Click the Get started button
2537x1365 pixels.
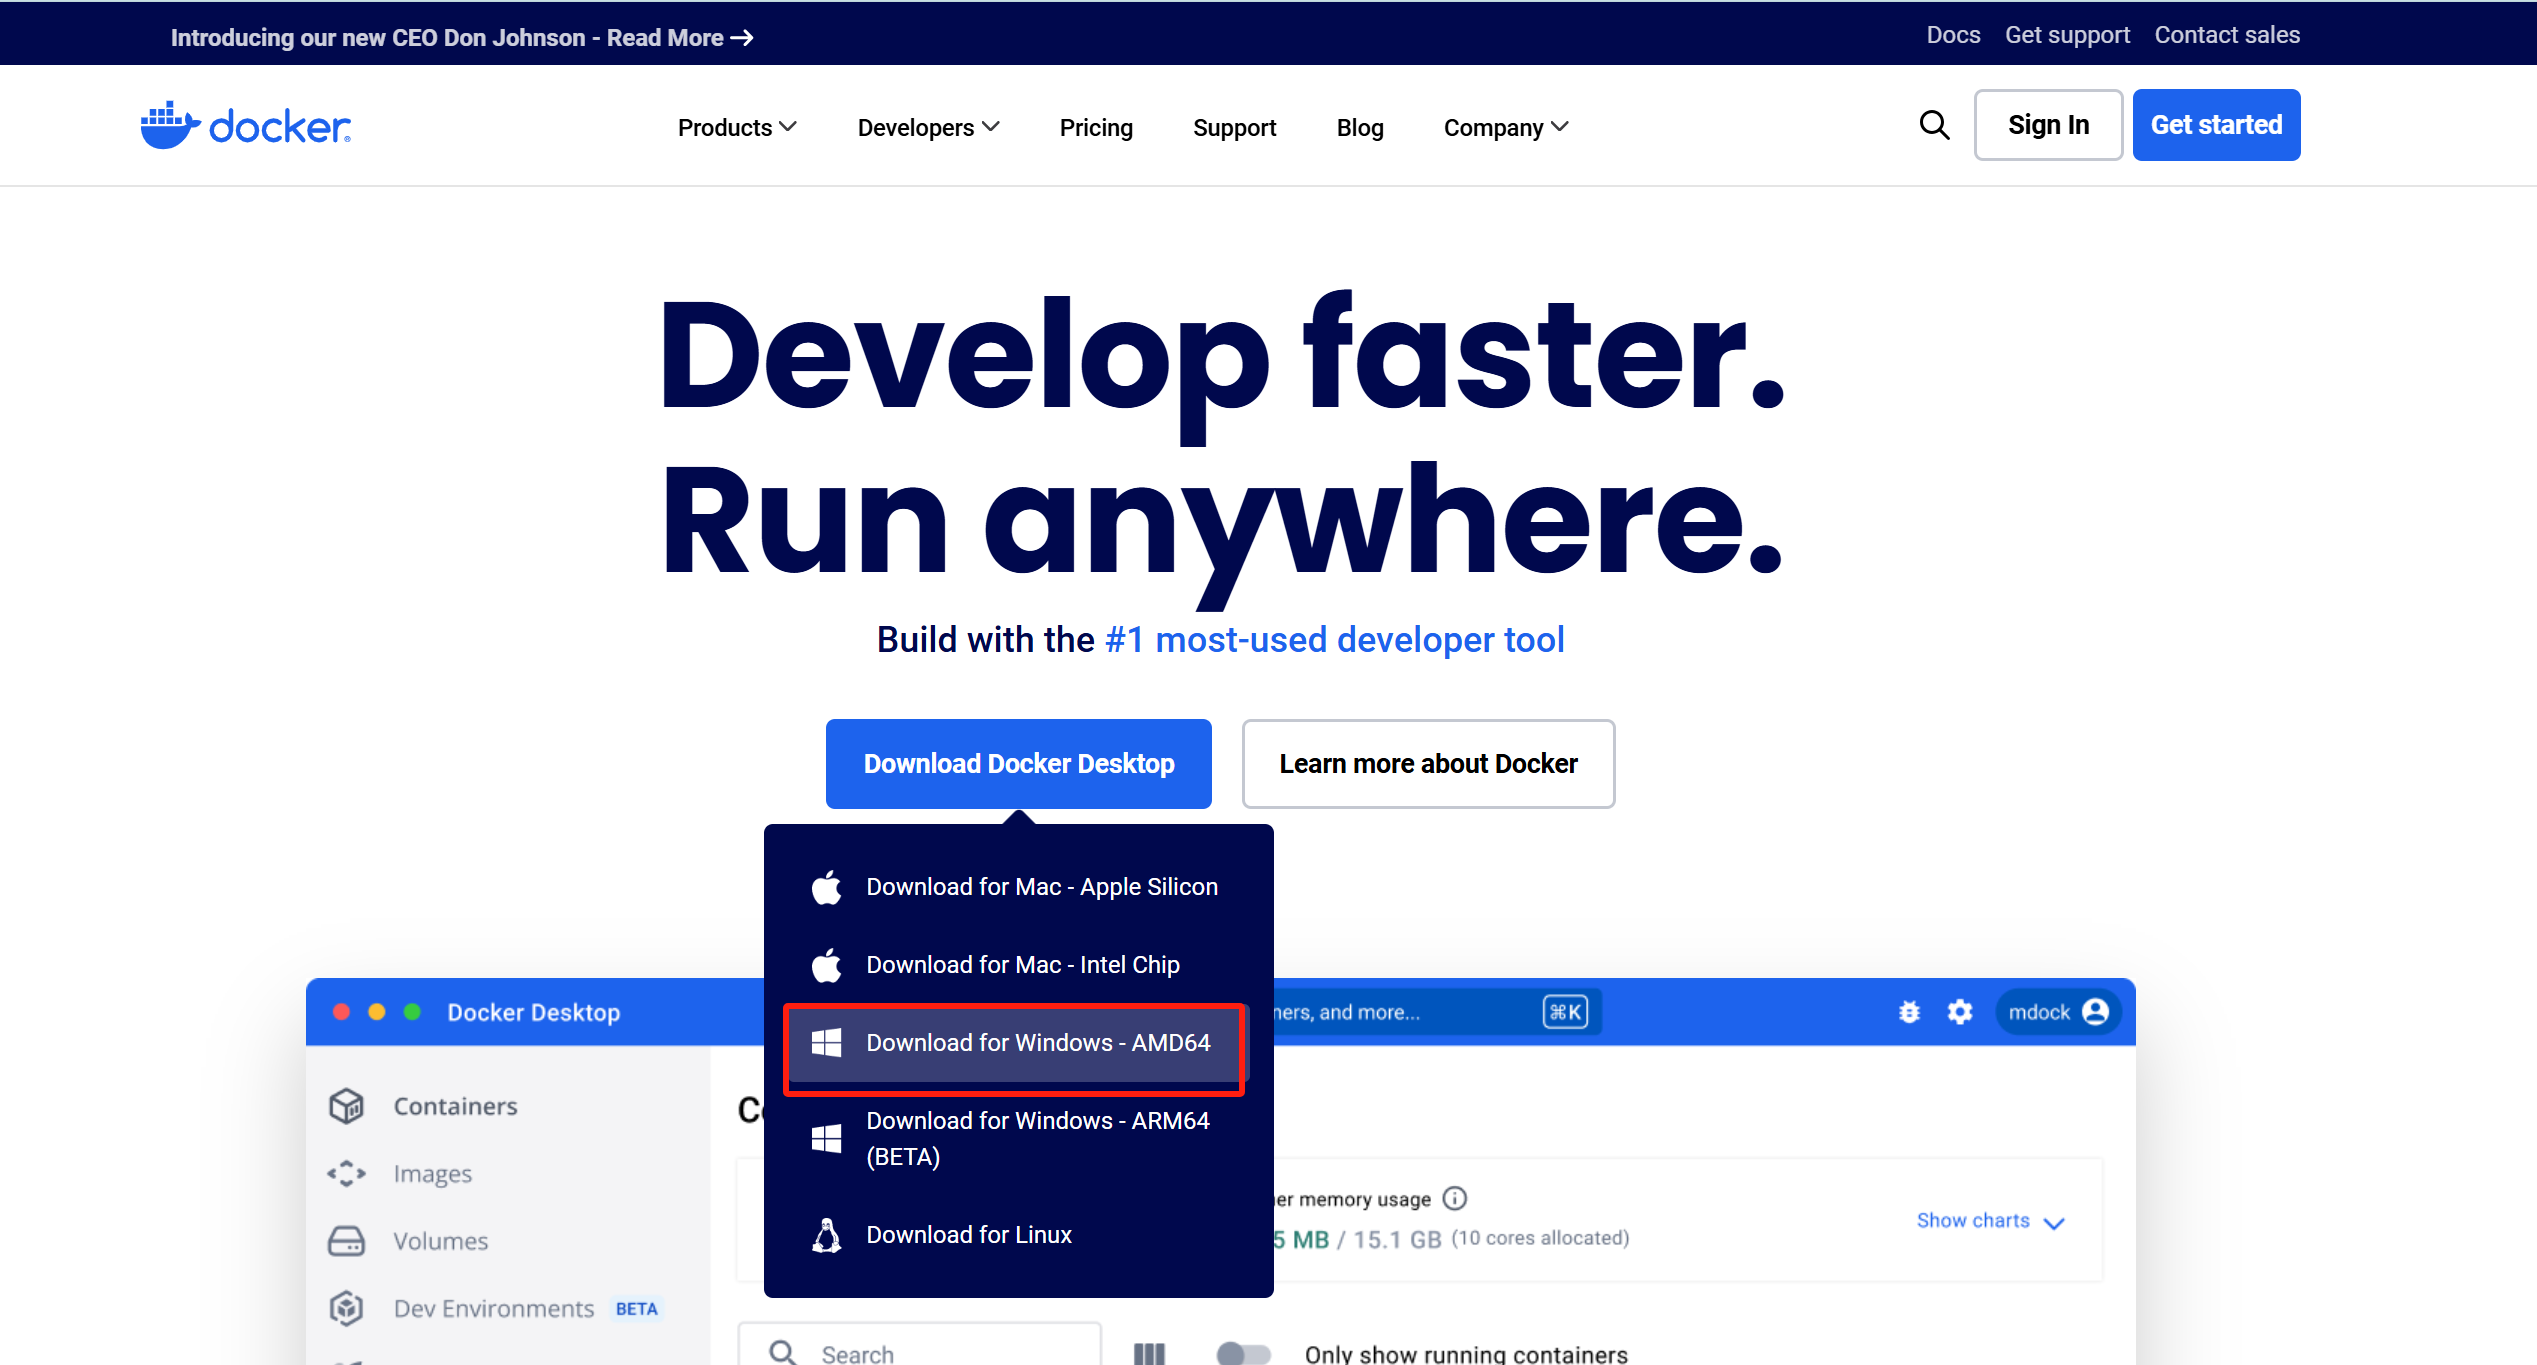click(x=2216, y=125)
